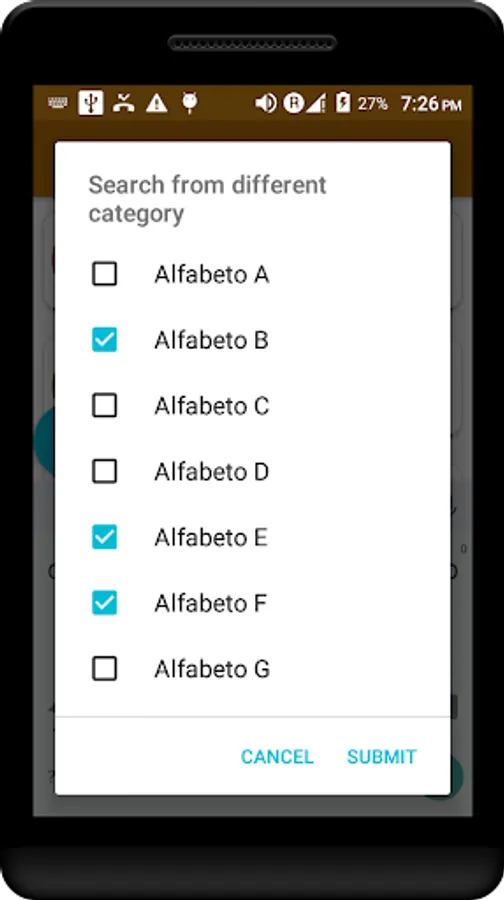The width and height of the screenshot is (504, 900).
Task: Tick the Alfabeto G checkbox
Action: pyautogui.click(x=104, y=669)
